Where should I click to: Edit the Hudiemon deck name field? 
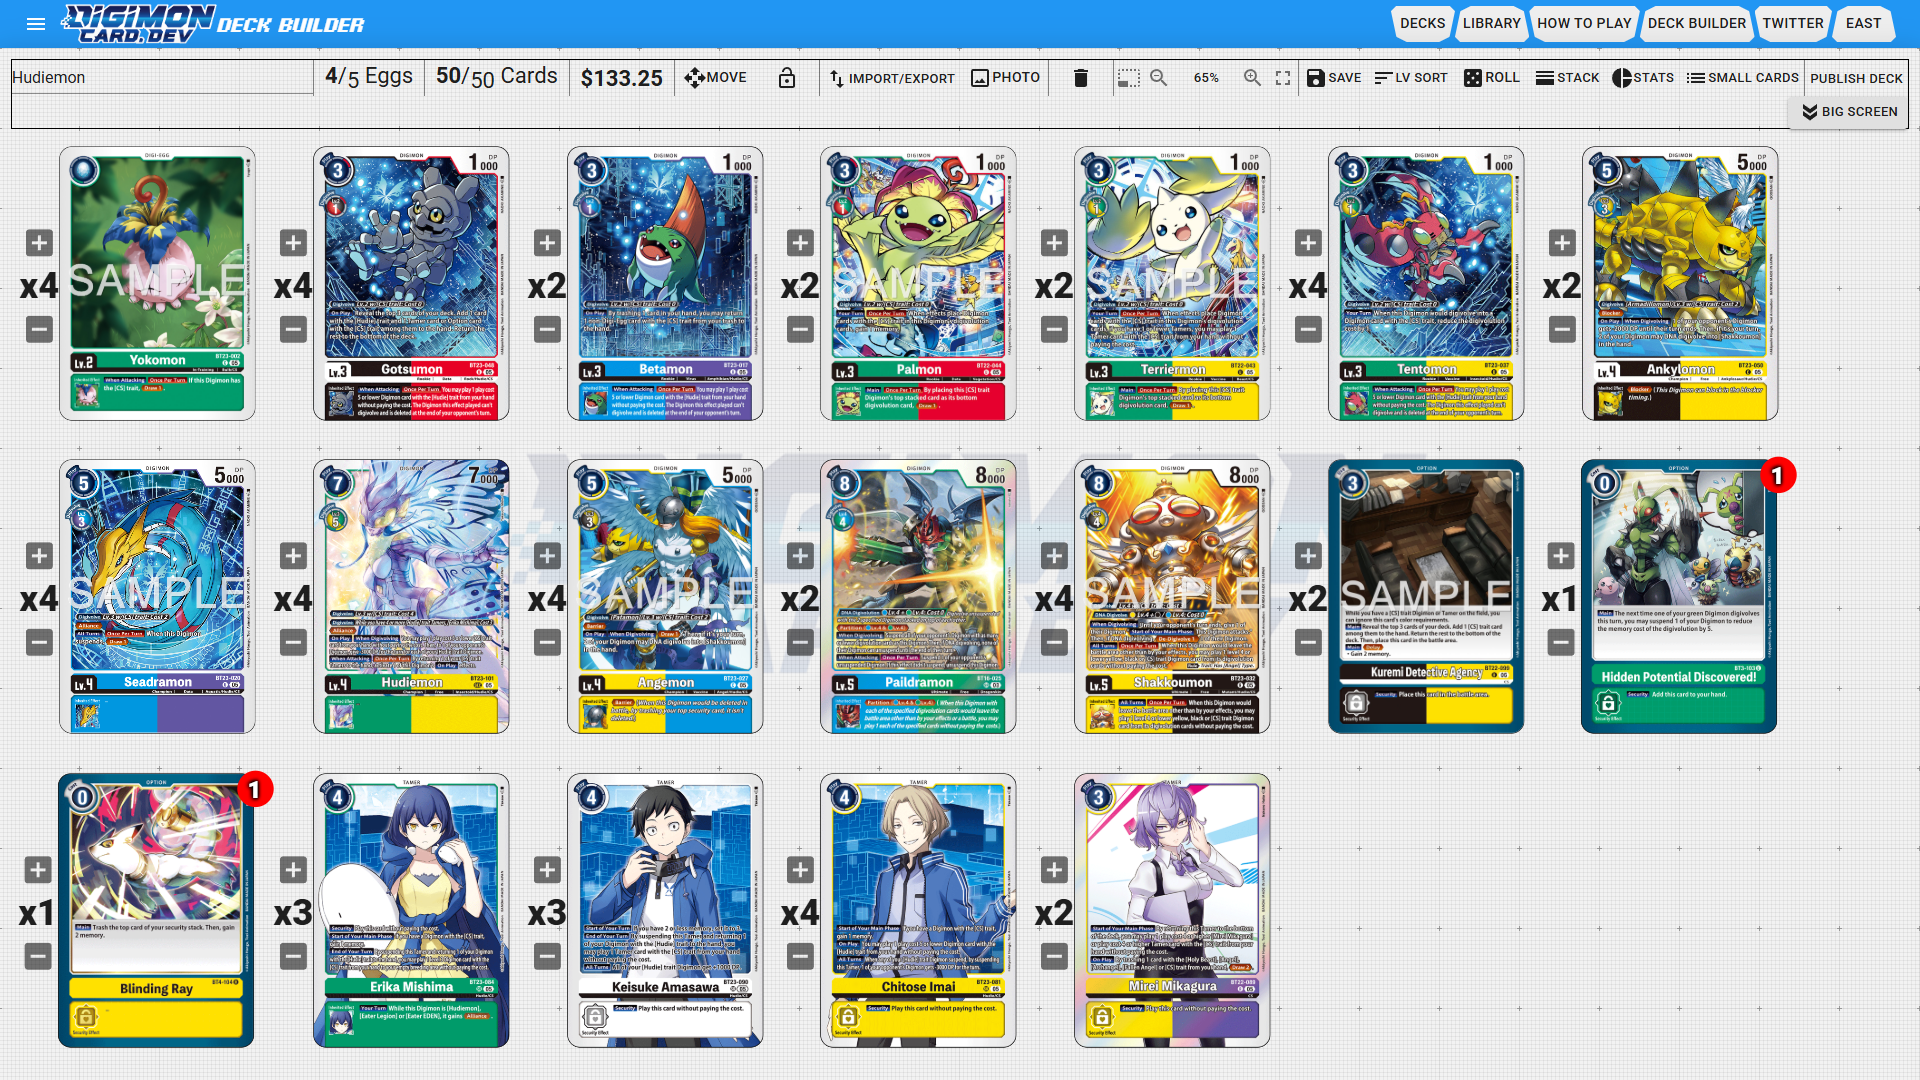pos(162,78)
